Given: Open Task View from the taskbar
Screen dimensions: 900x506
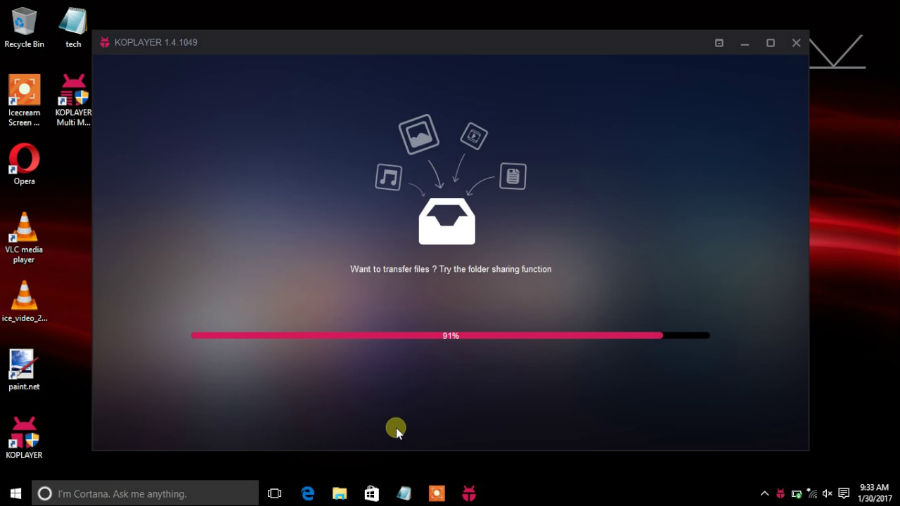Looking at the screenshot, I should pyautogui.click(x=275, y=493).
